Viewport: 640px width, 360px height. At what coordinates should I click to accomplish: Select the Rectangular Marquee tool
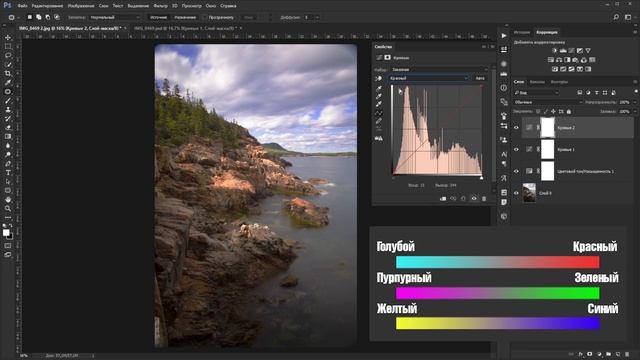(x=8, y=47)
